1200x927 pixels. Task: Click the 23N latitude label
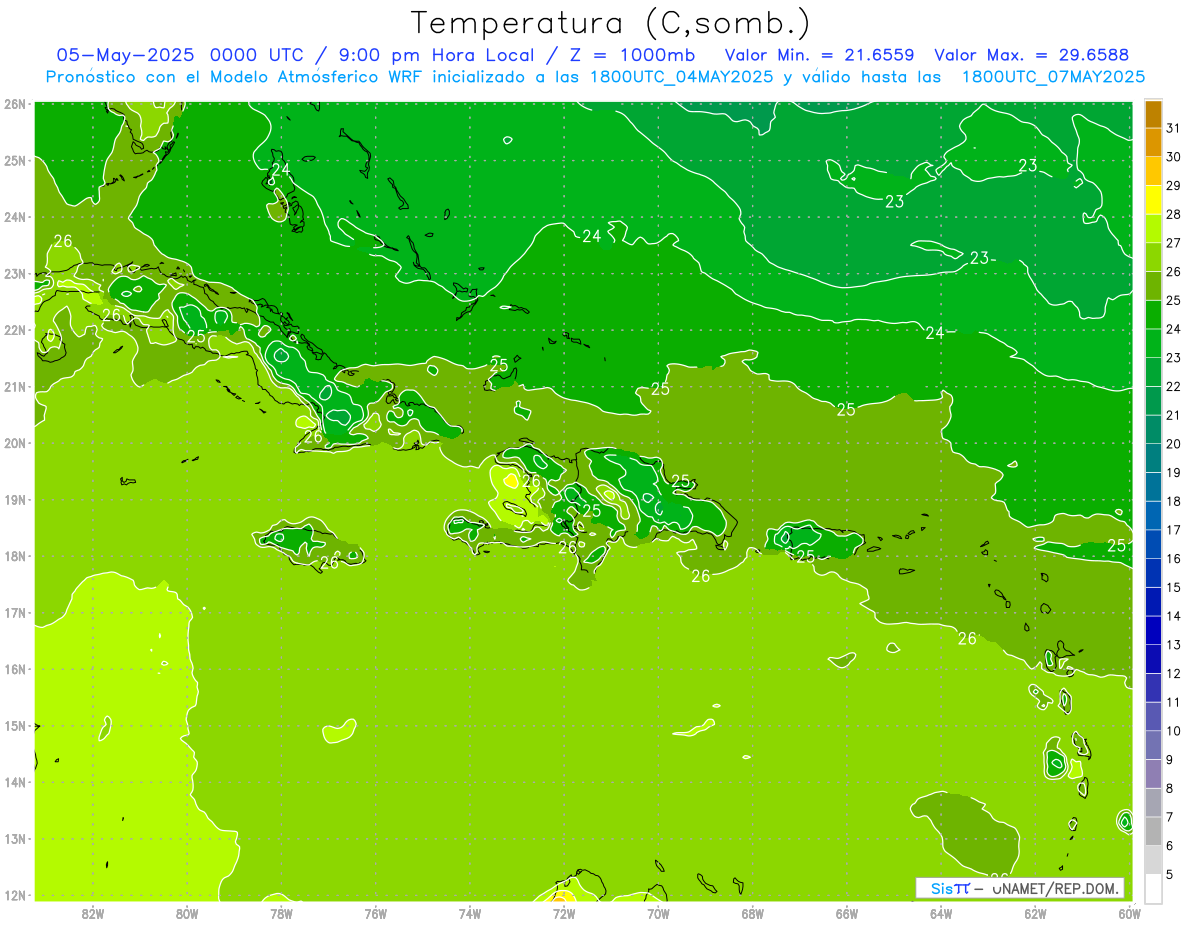[x=15, y=273]
